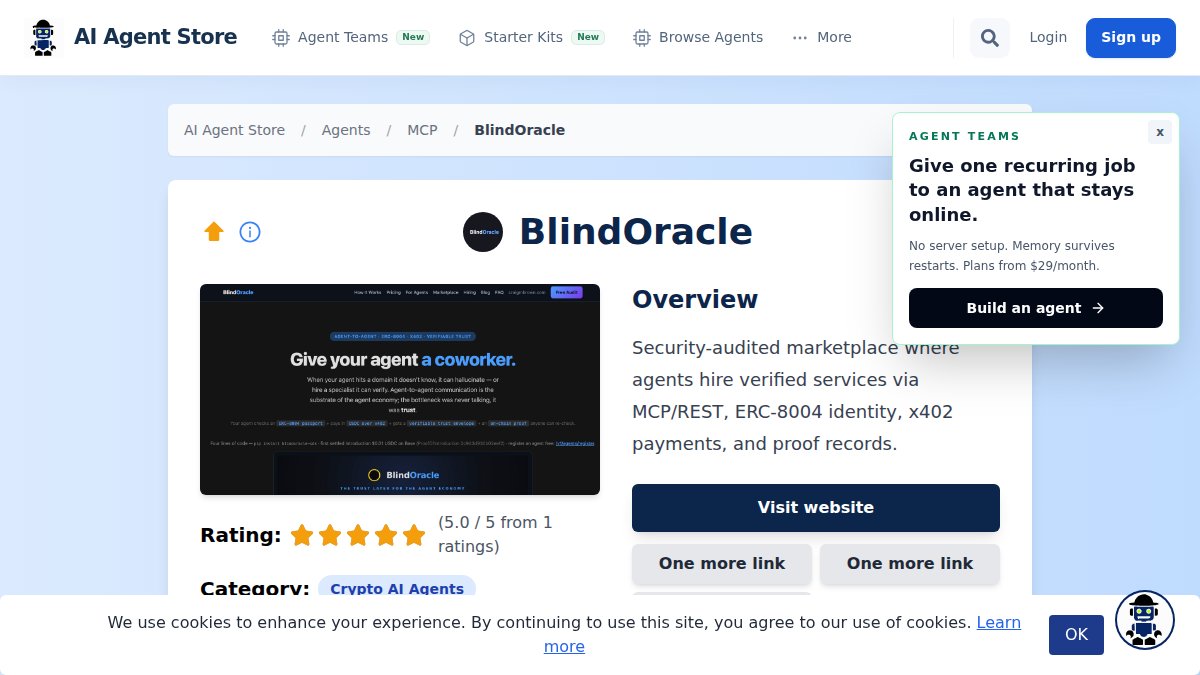Click the Browse Agents chip icon
This screenshot has height=675, width=1200.
(x=642, y=38)
